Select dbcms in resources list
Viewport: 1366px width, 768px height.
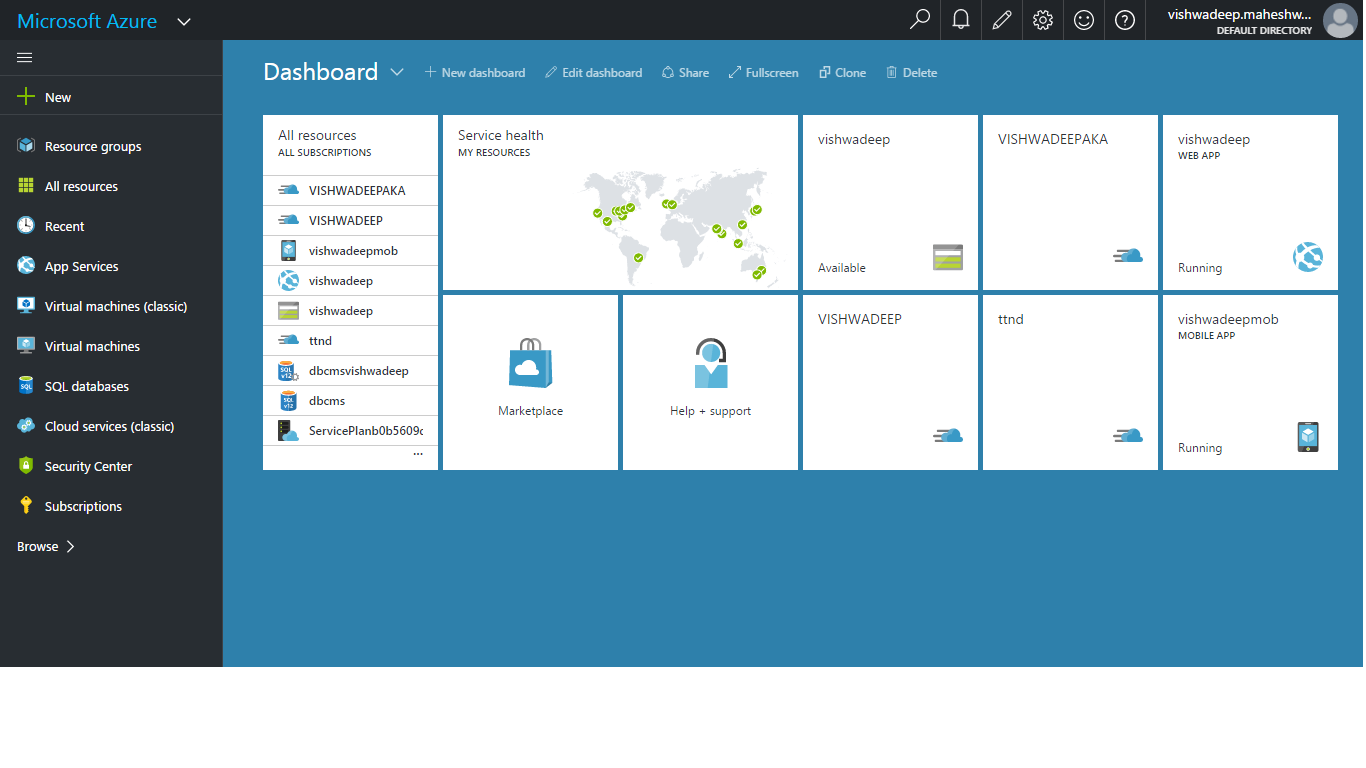pyautogui.click(x=350, y=400)
